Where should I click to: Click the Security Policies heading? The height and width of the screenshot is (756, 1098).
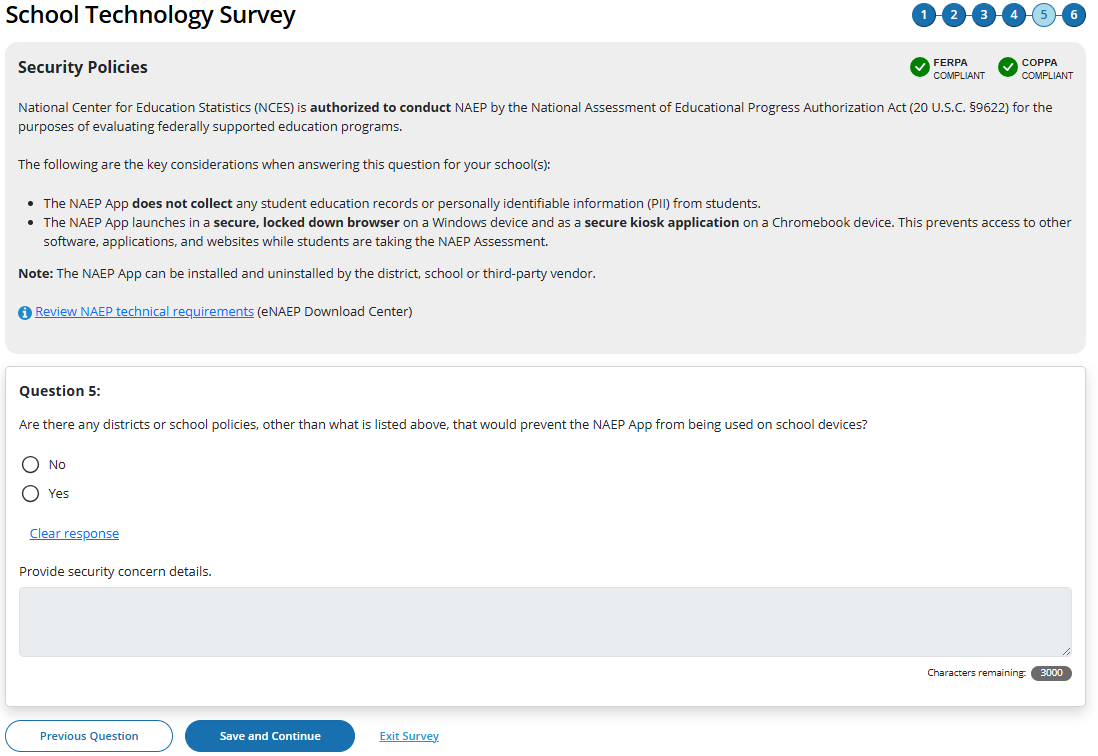(x=83, y=68)
